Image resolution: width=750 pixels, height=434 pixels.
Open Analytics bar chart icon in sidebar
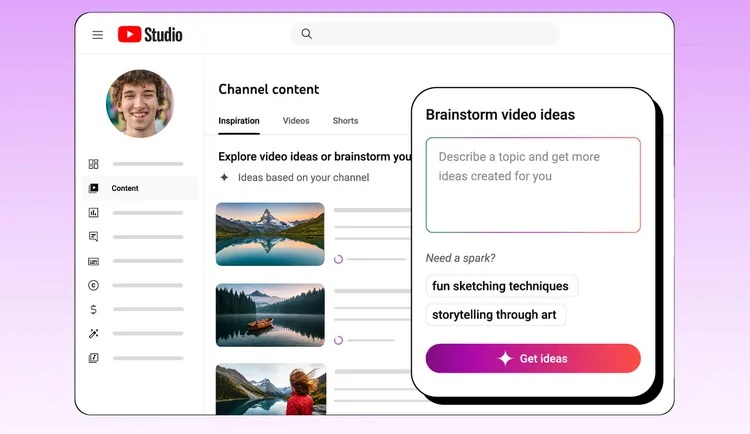(x=93, y=212)
